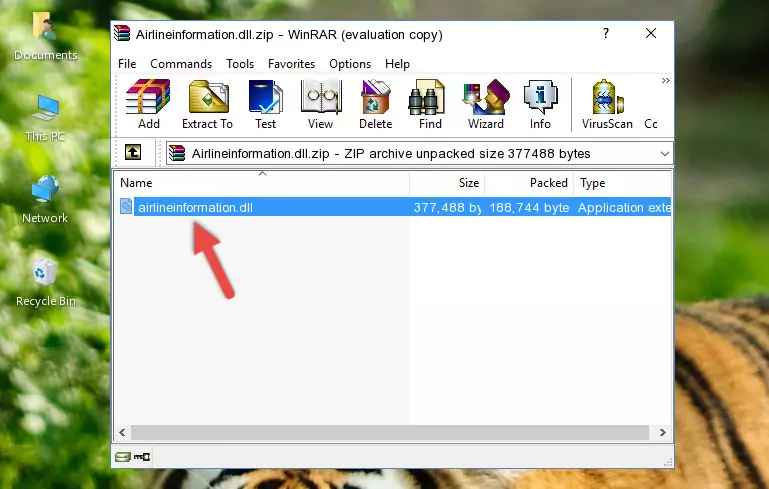Open the Favorites menu
Screen dimensions: 769x489
[x=291, y=64]
